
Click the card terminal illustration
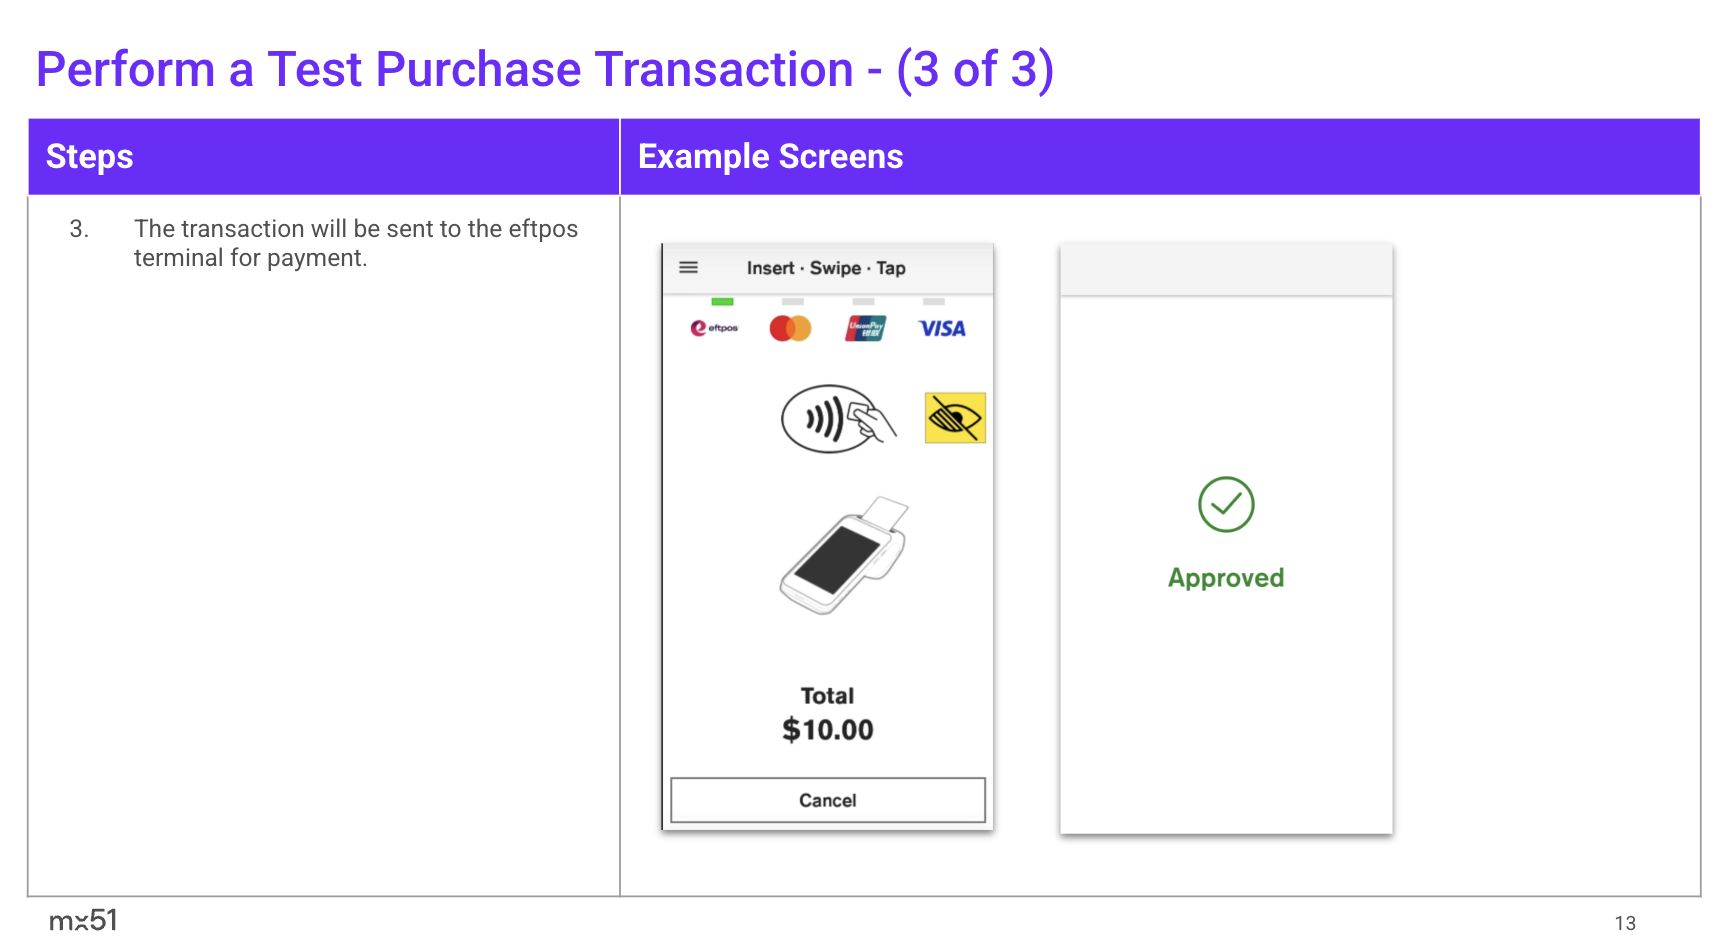pos(843,556)
